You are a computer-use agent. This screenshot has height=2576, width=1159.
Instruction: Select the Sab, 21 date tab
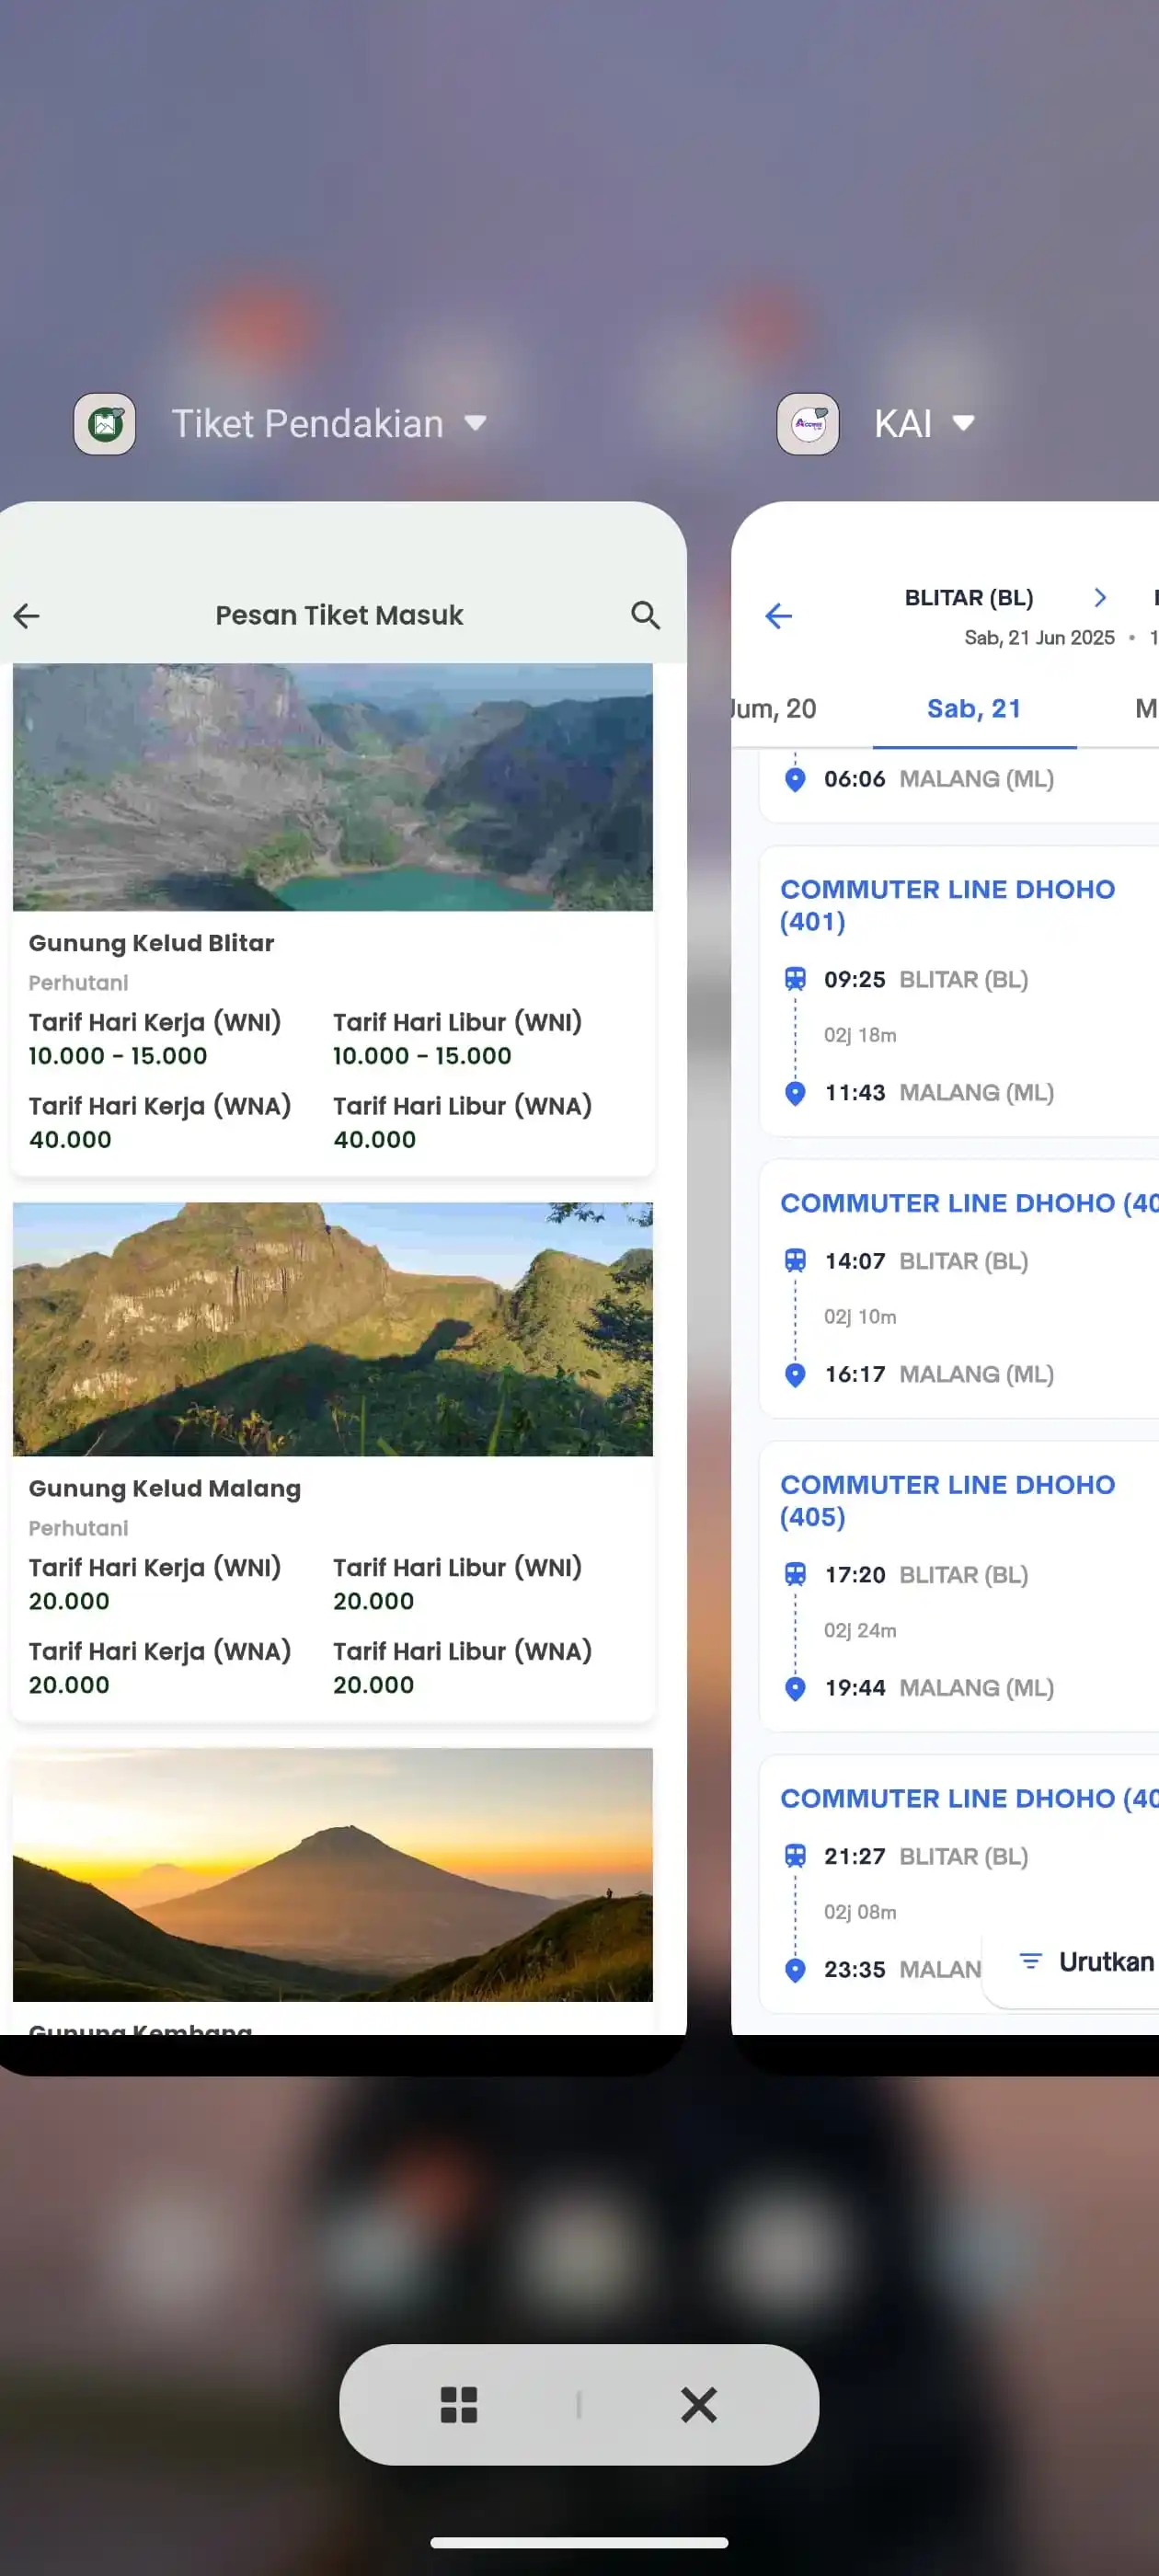(974, 709)
